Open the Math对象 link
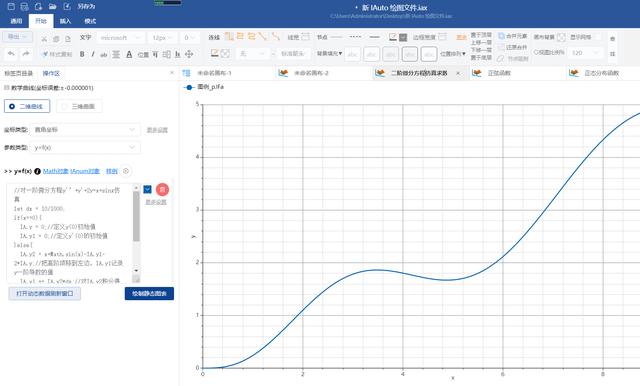 point(56,171)
